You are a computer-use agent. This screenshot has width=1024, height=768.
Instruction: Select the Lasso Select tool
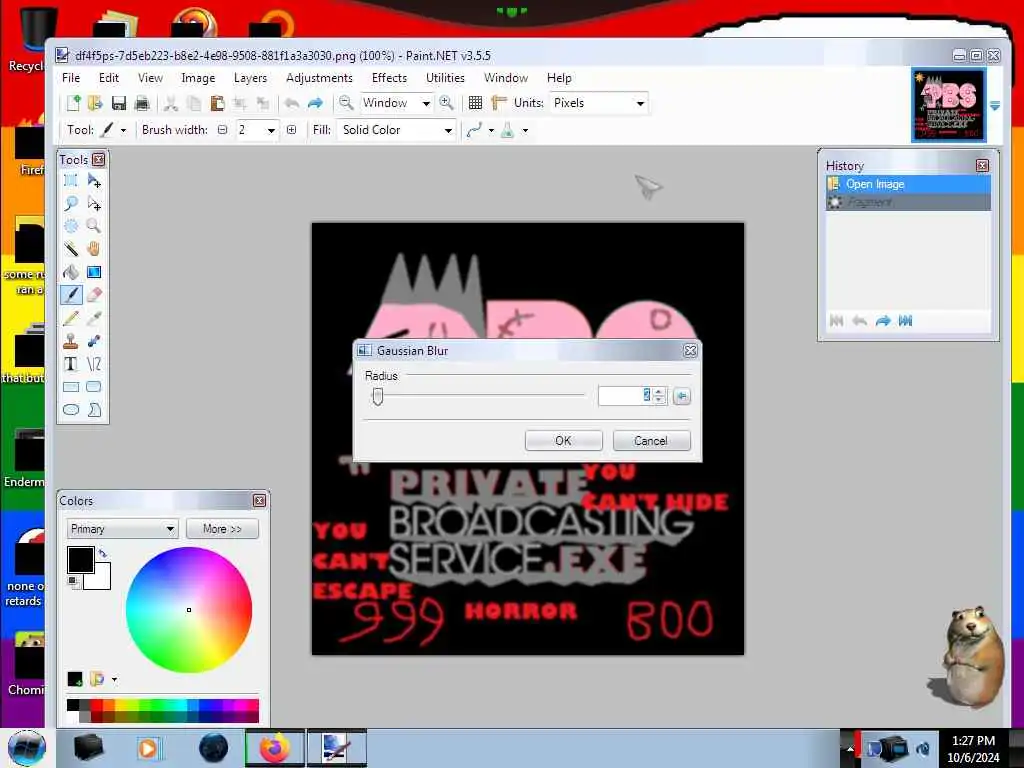71,204
